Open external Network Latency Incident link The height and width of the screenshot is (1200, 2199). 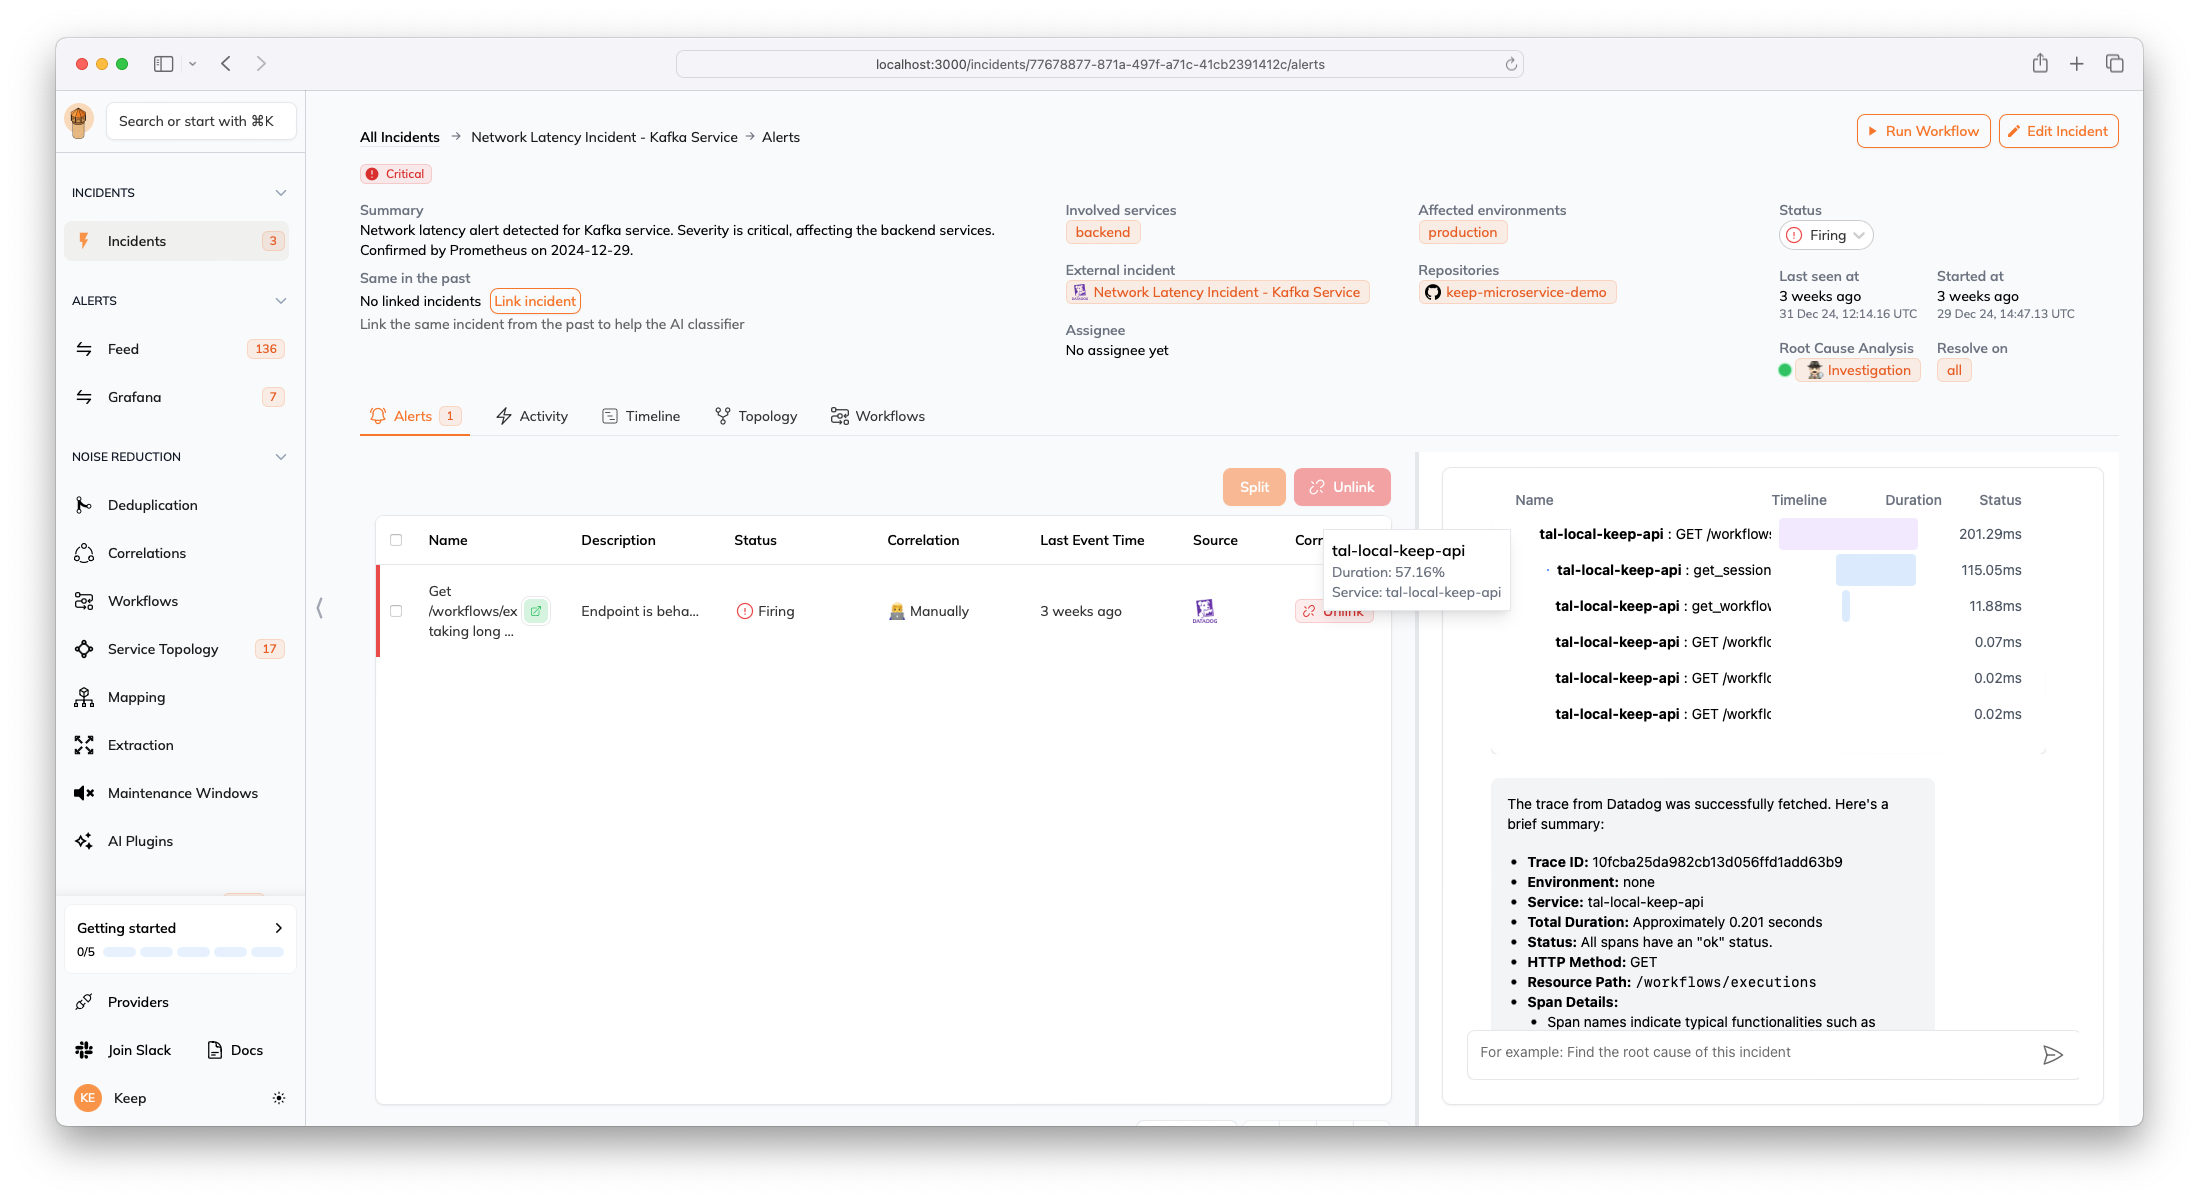click(x=1217, y=292)
